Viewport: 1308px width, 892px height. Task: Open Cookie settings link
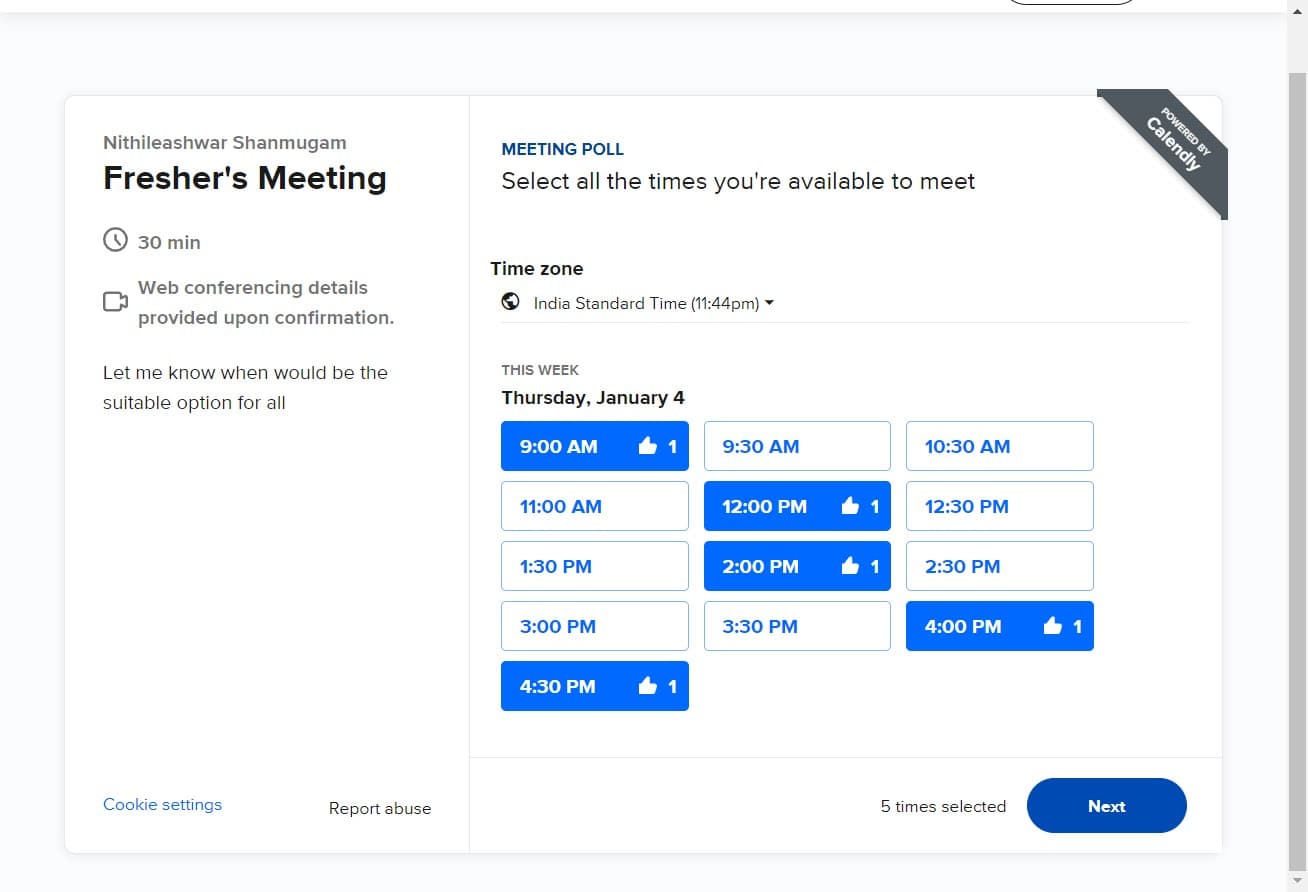tap(162, 804)
